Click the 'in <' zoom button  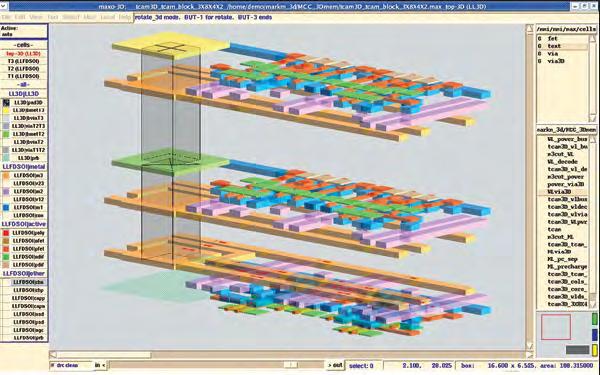[99, 365]
